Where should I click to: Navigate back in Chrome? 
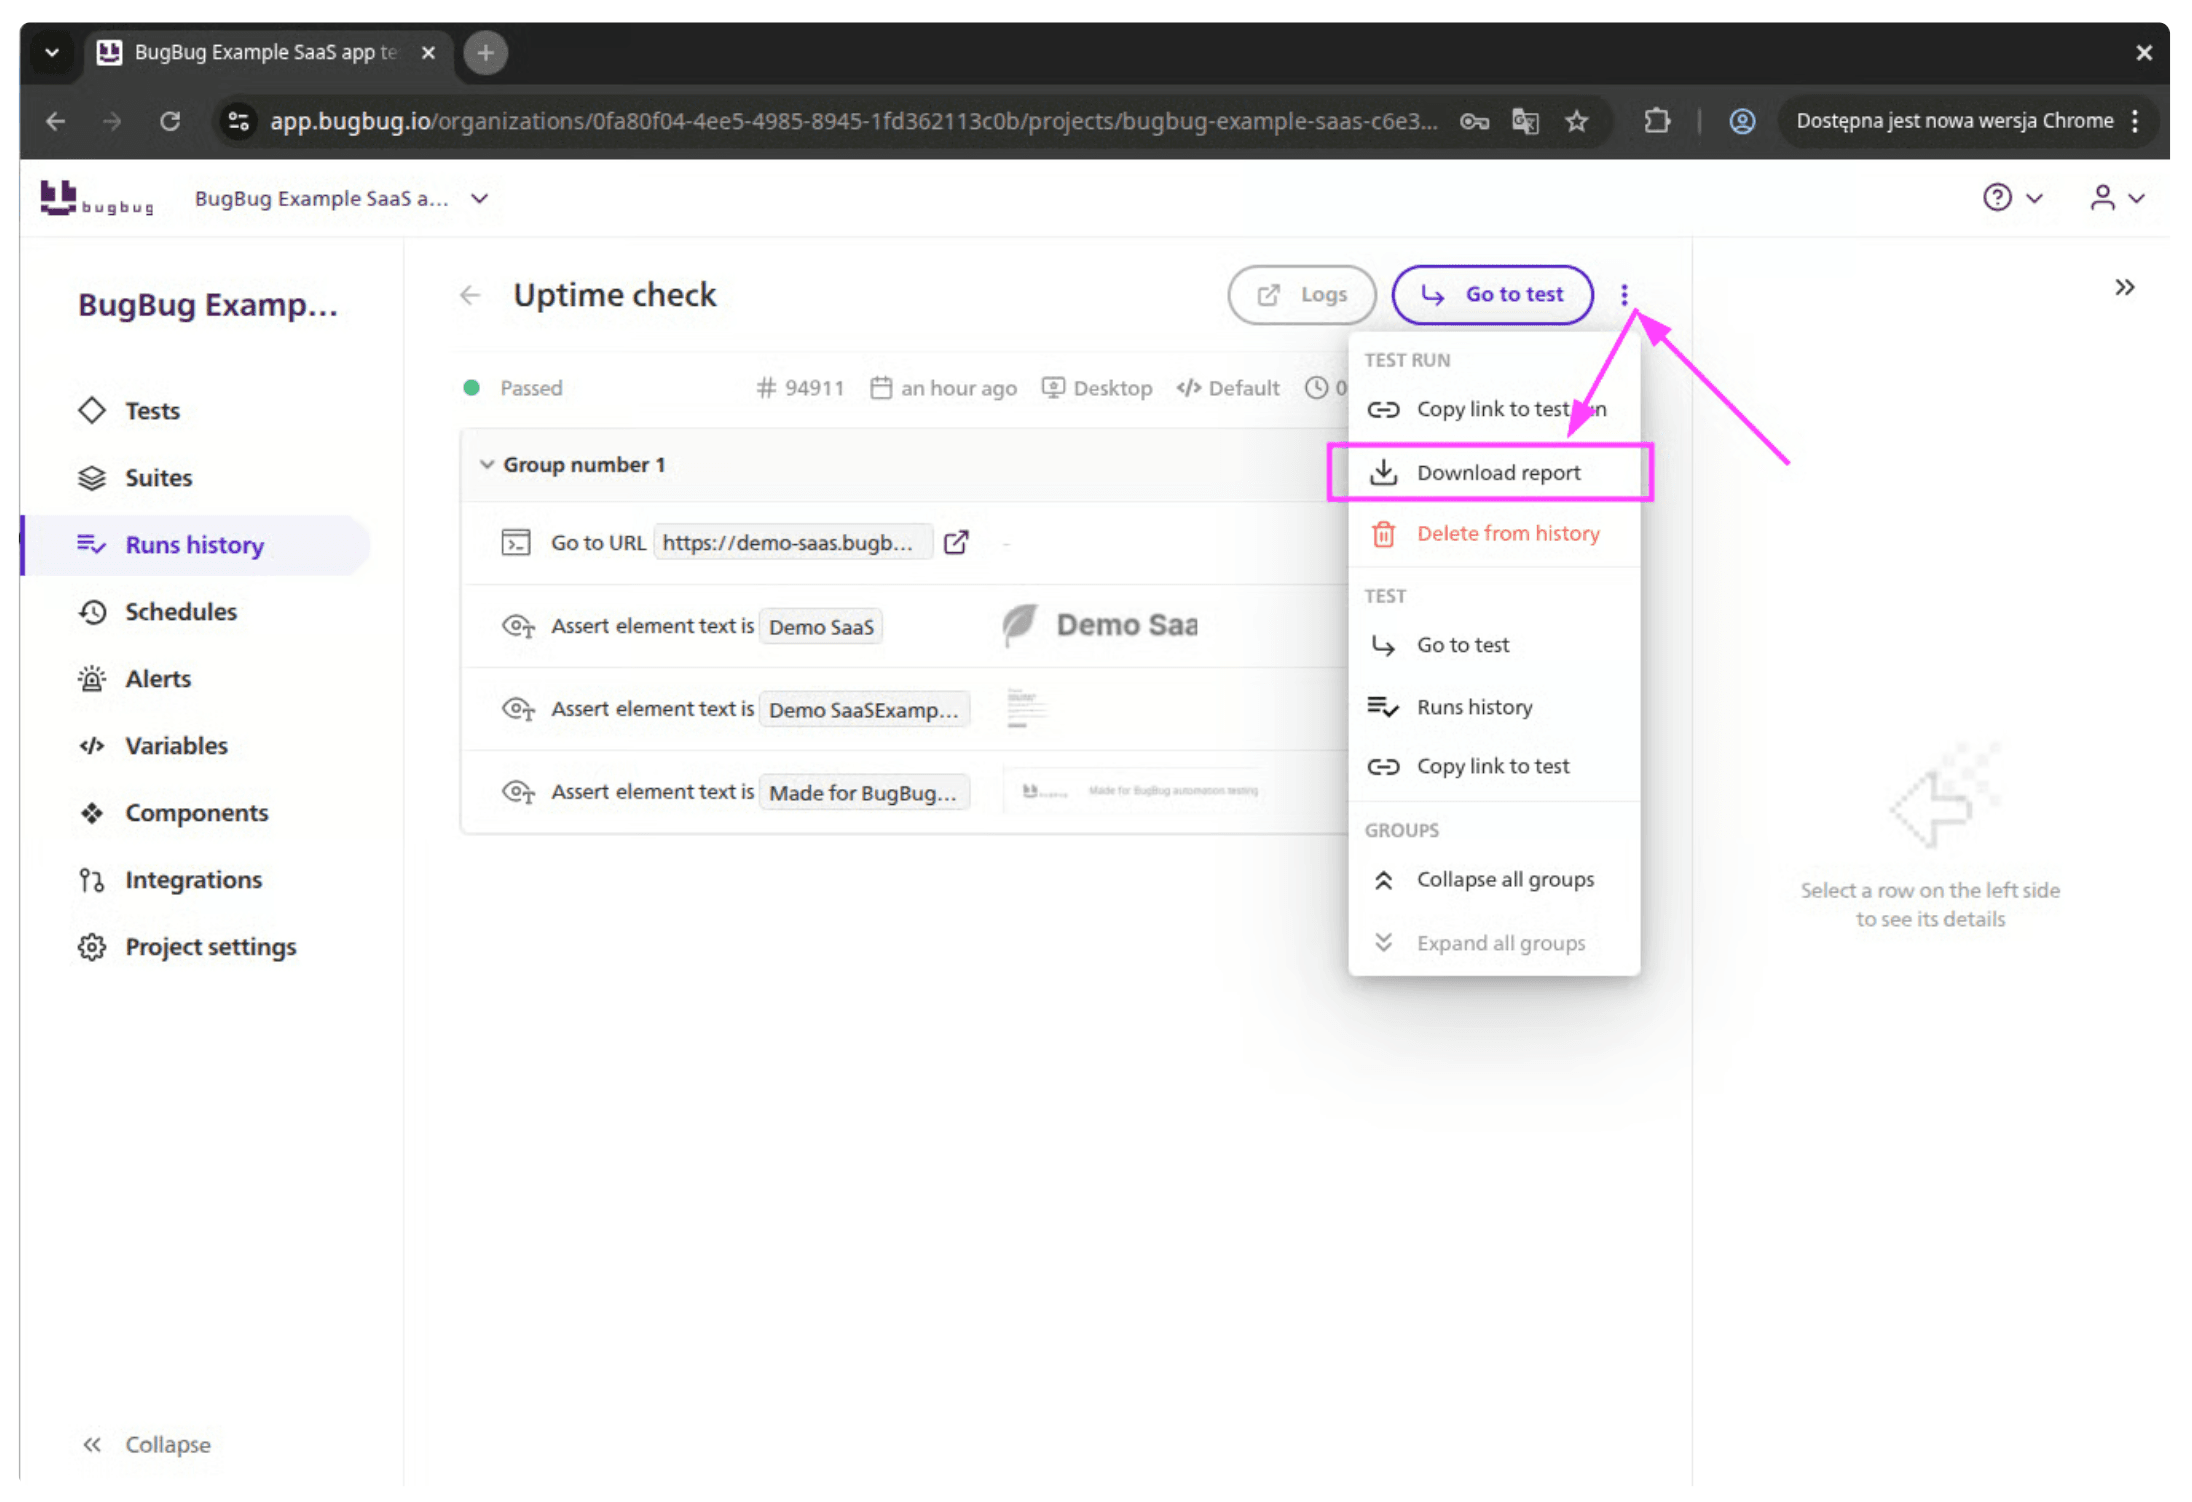pos(56,121)
